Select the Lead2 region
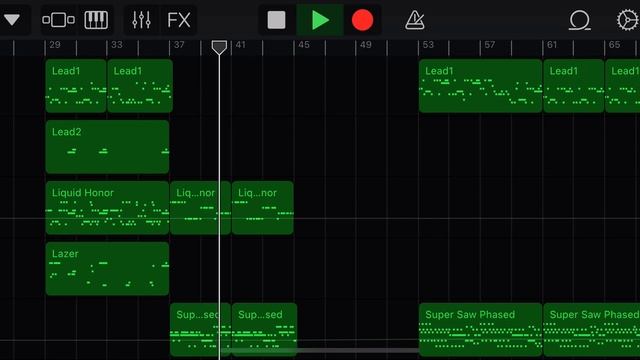The height and width of the screenshot is (360, 640). [x=107, y=147]
